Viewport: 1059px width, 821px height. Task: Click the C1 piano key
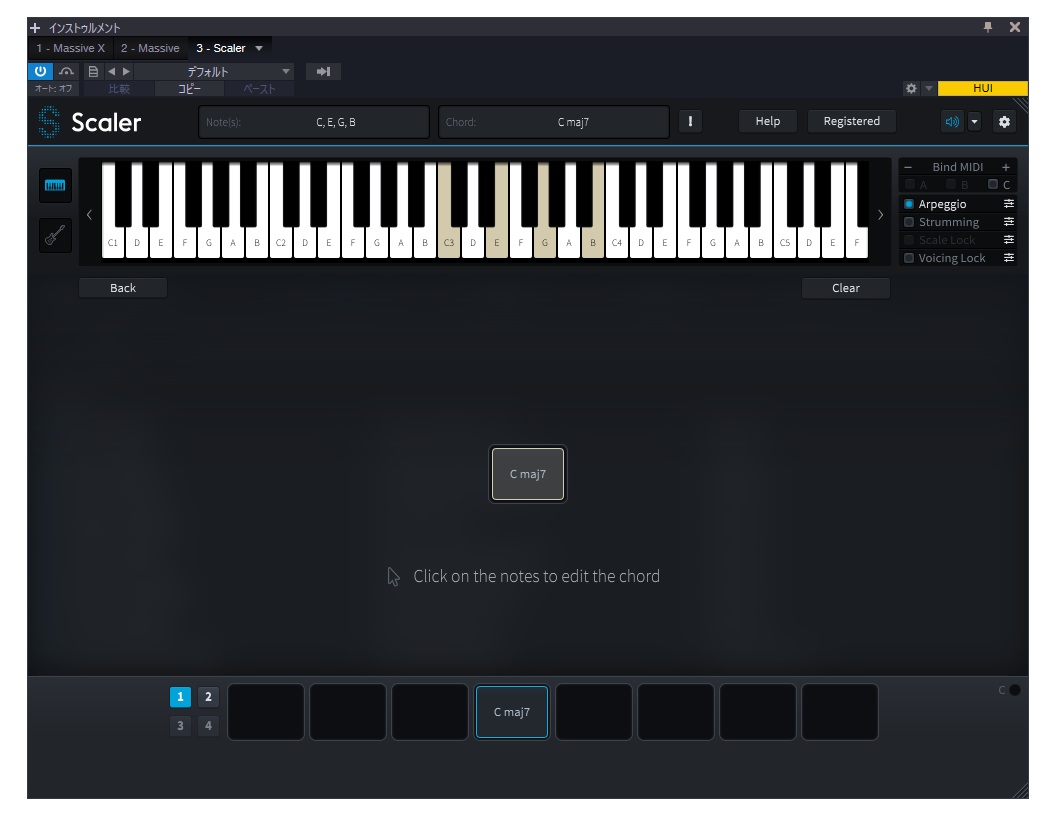[113, 243]
